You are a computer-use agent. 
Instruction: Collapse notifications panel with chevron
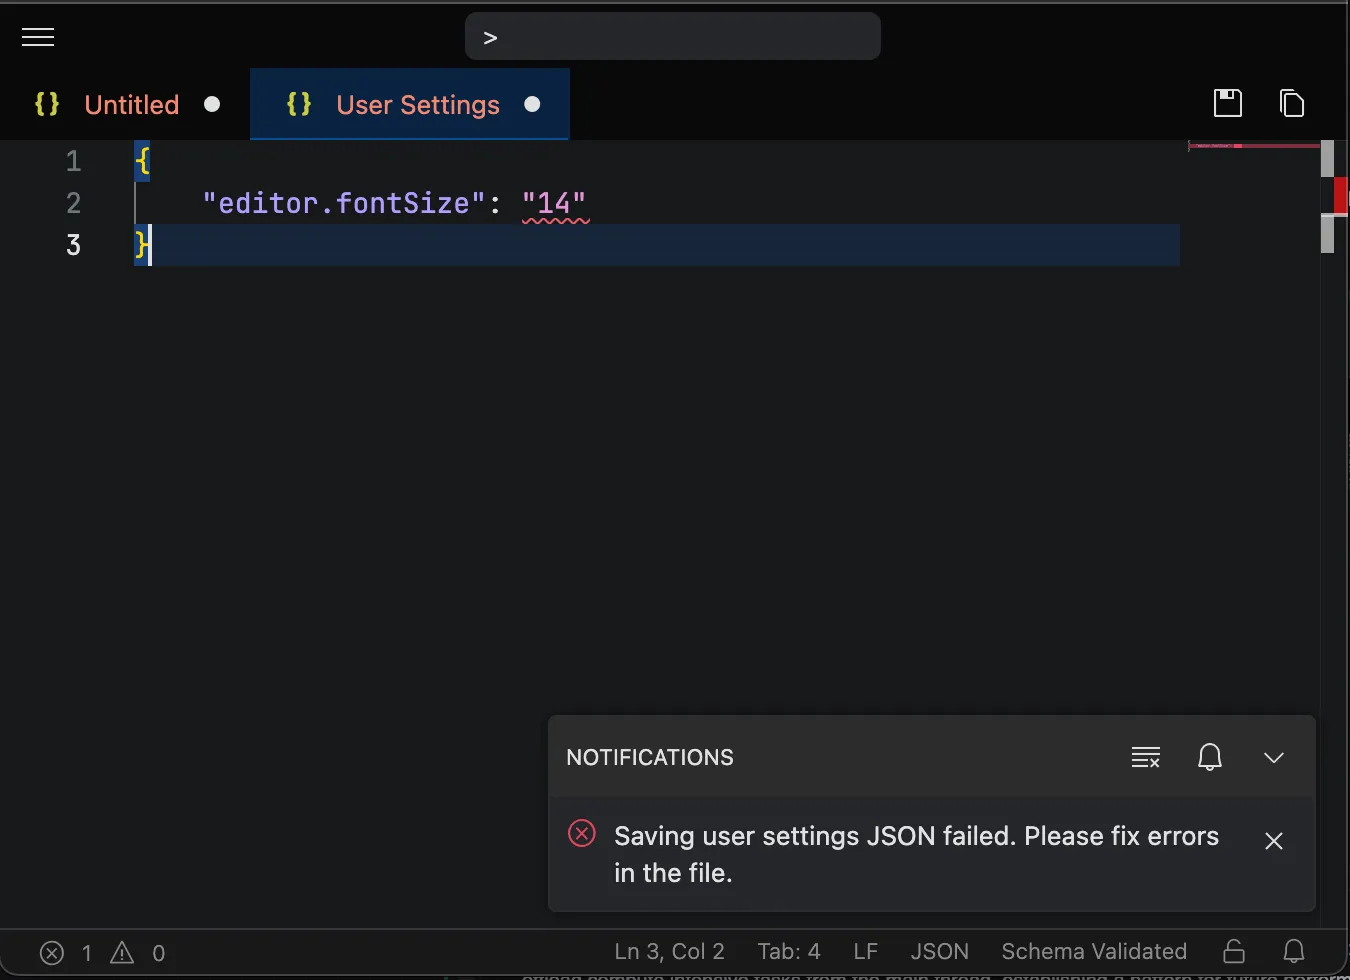[1273, 757]
